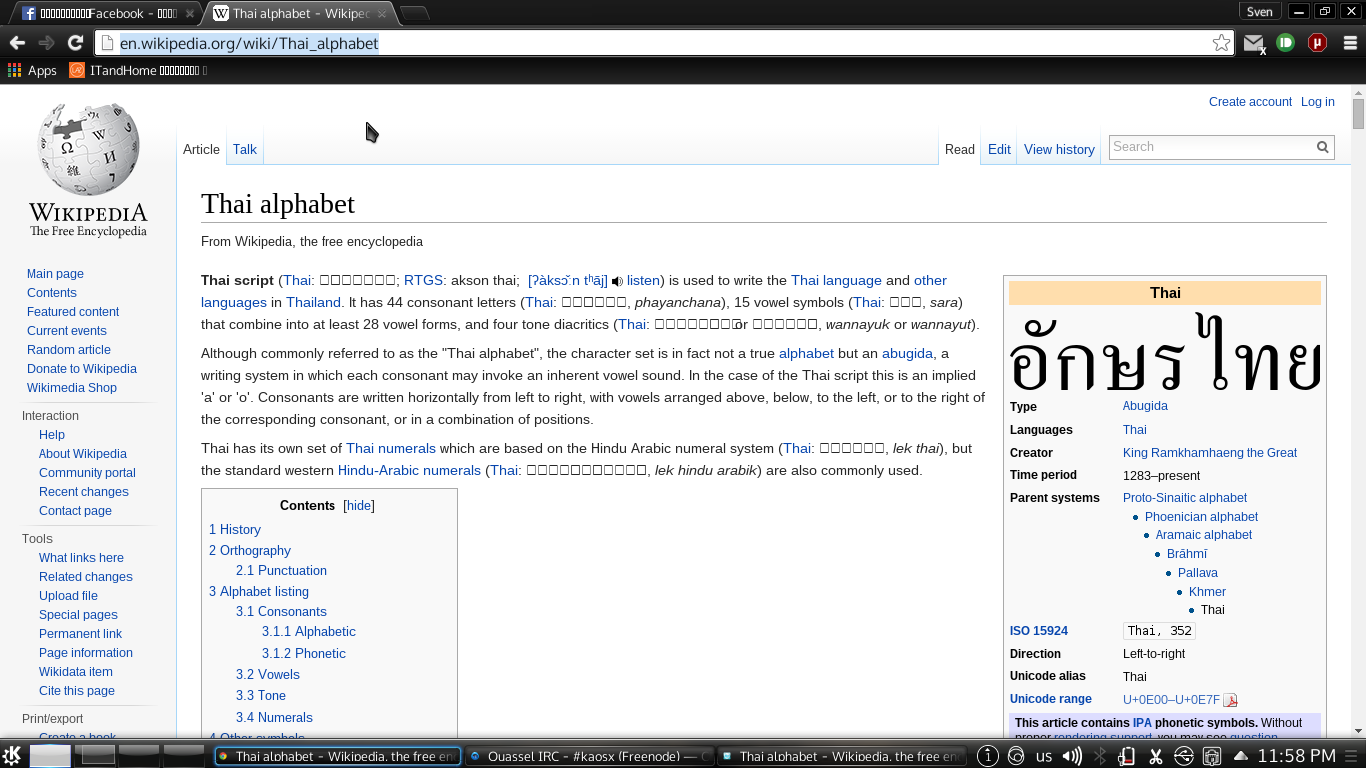The height and width of the screenshot is (768, 1366).
Task: Open the Pushbullet extension icon
Action: 1286,43
